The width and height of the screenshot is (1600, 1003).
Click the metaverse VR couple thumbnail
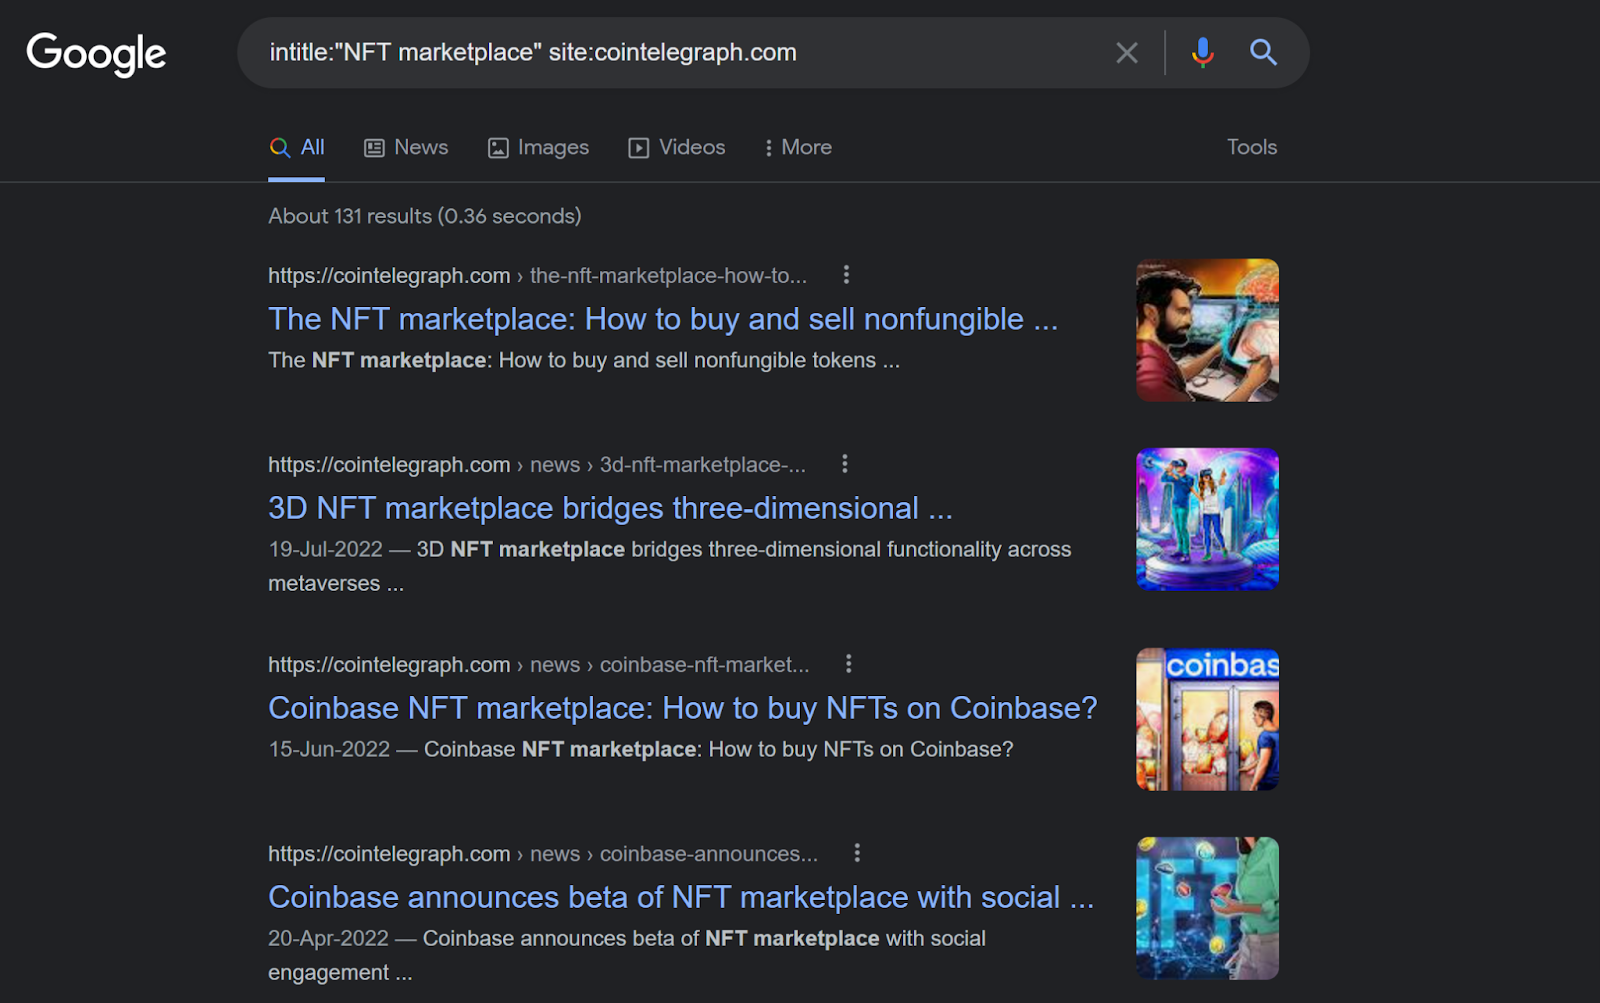[x=1207, y=519]
